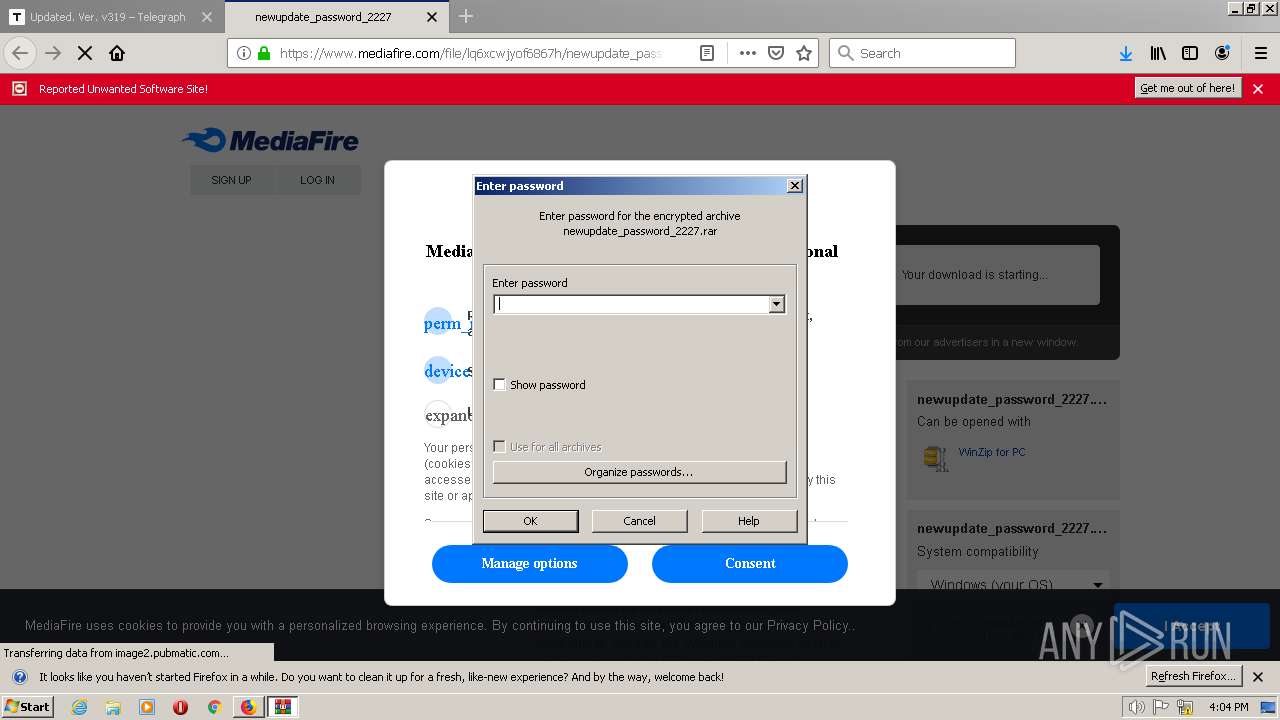Open the Downloads arrow in the toolbar
This screenshot has width=1280, height=720.
click(1126, 53)
